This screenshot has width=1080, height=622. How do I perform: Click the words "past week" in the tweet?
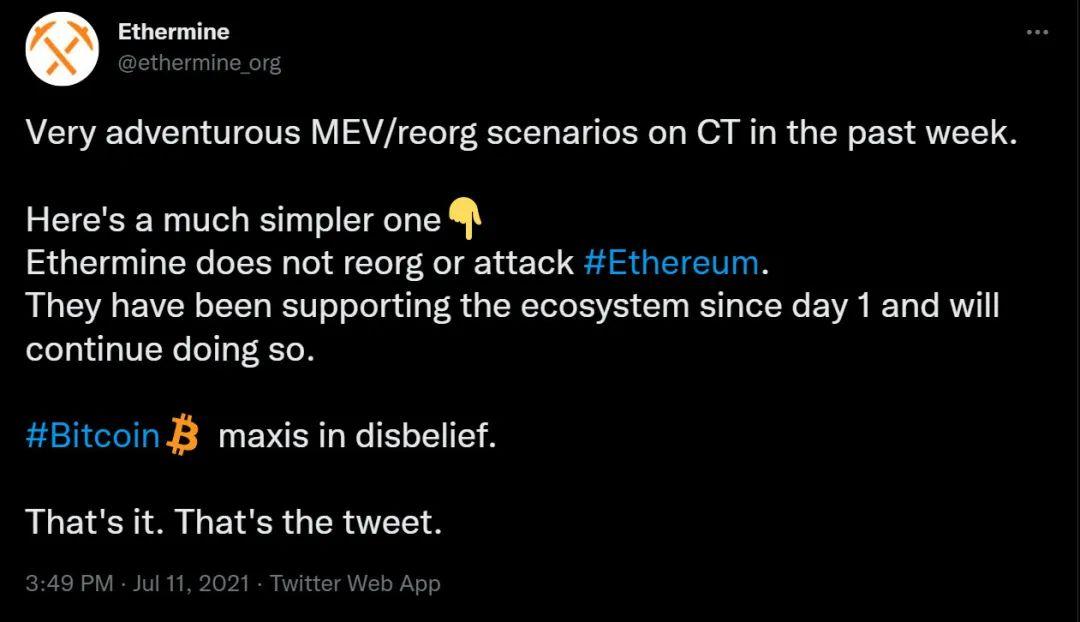coord(934,133)
